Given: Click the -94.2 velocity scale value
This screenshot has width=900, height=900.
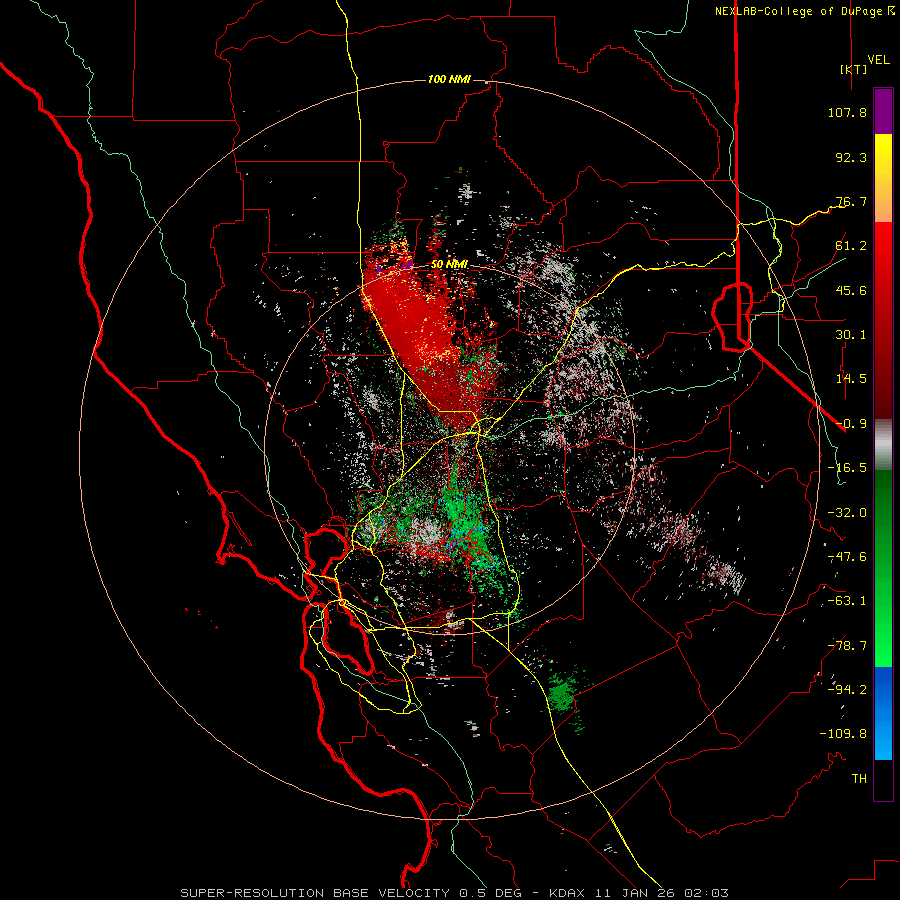Looking at the screenshot, I should [x=847, y=690].
